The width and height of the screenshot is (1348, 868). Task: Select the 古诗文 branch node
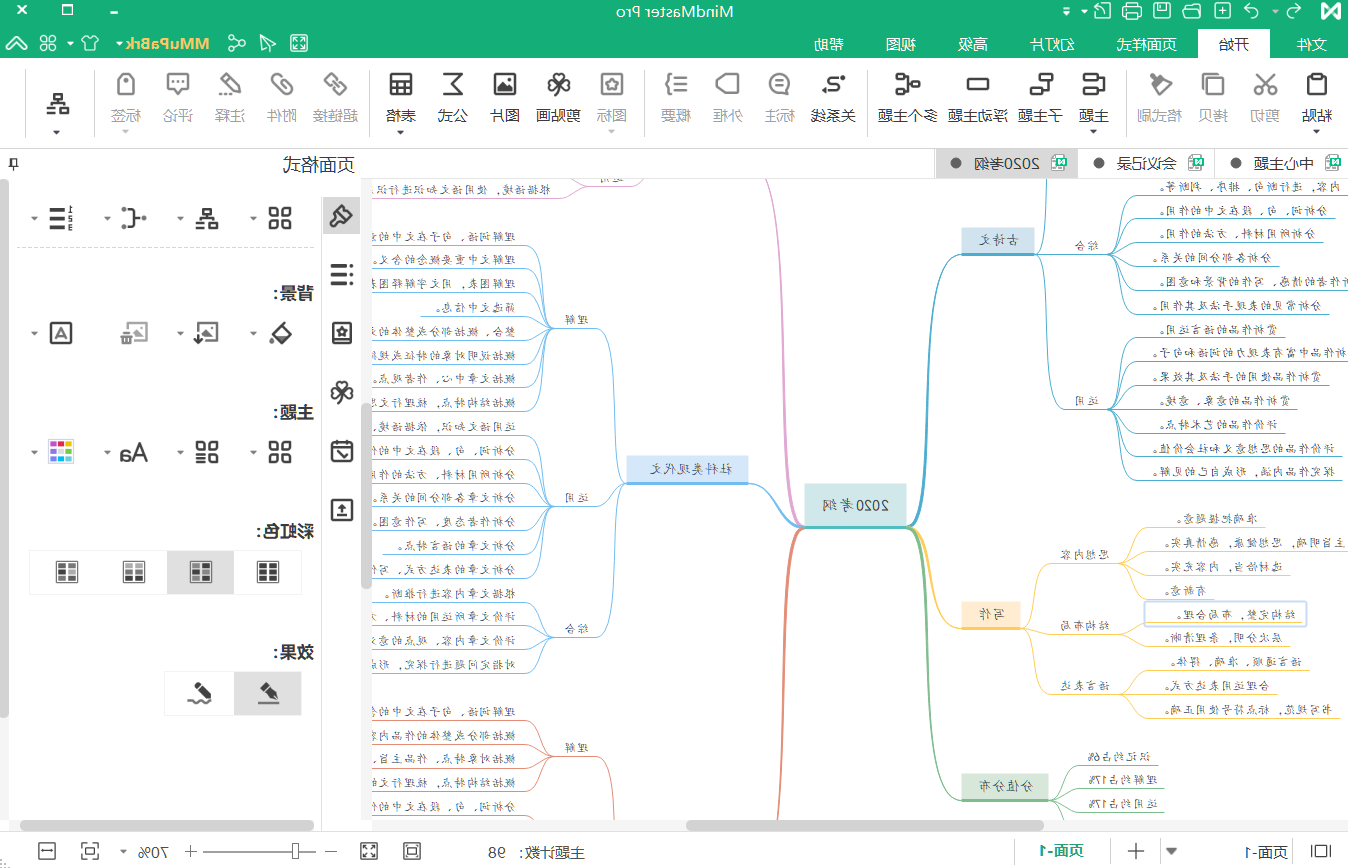pyautogui.click(x=998, y=241)
